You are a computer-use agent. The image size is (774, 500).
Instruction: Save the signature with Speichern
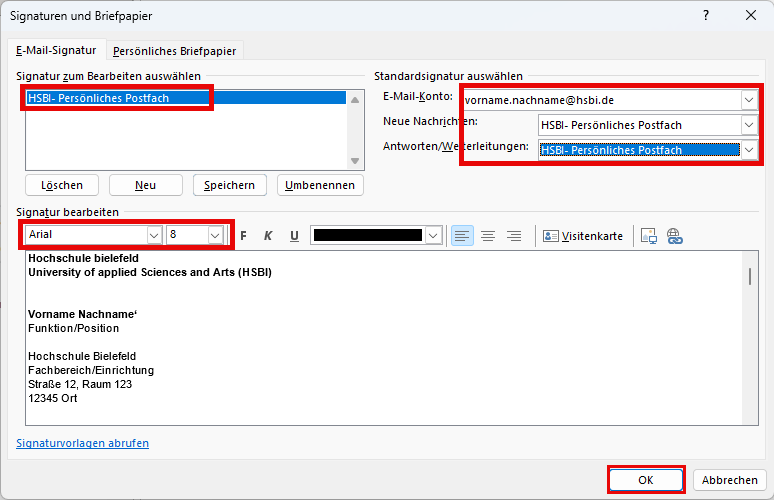pos(230,185)
